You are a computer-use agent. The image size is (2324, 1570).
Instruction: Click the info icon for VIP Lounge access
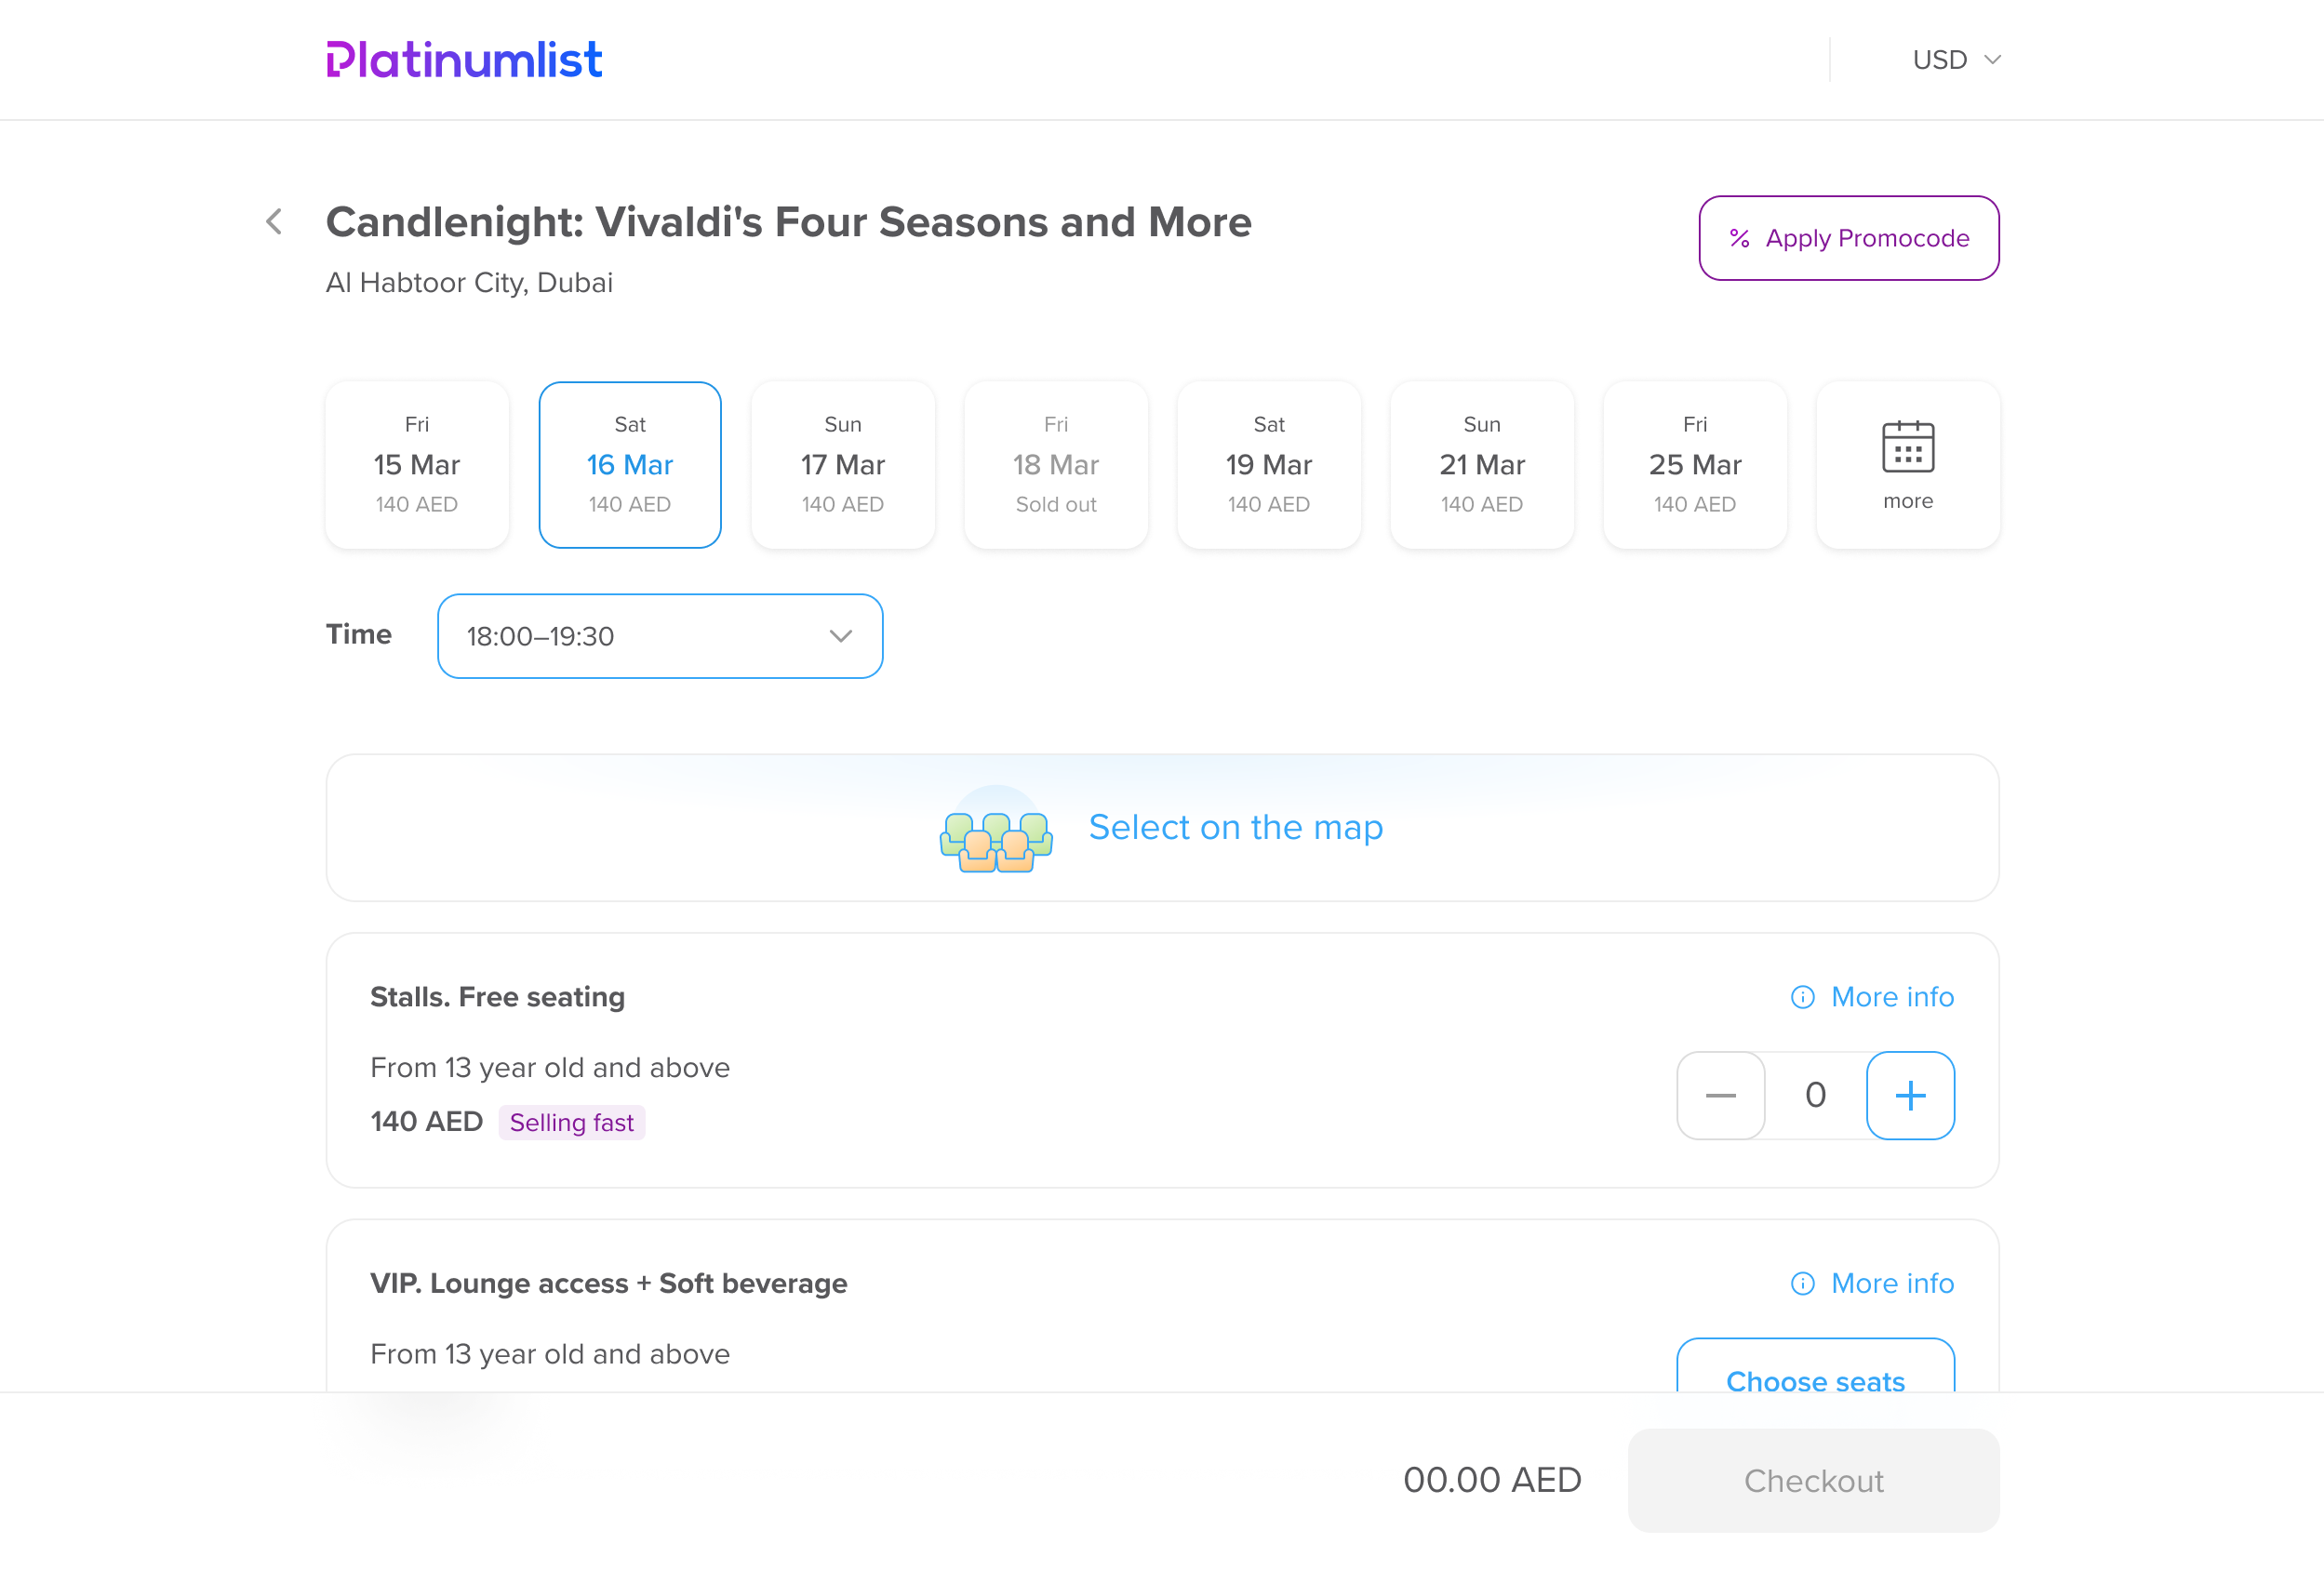point(1802,1283)
